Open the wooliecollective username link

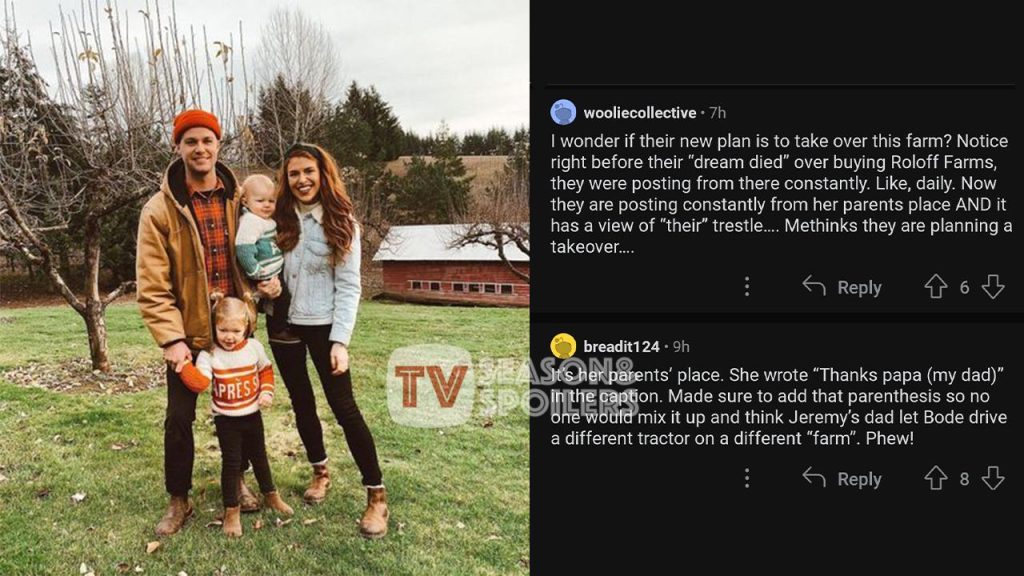coord(639,113)
